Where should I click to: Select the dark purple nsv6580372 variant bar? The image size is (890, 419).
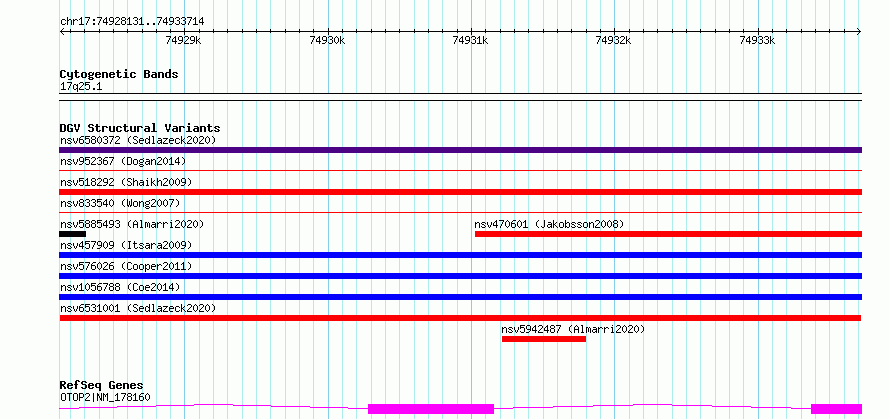[460, 150]
